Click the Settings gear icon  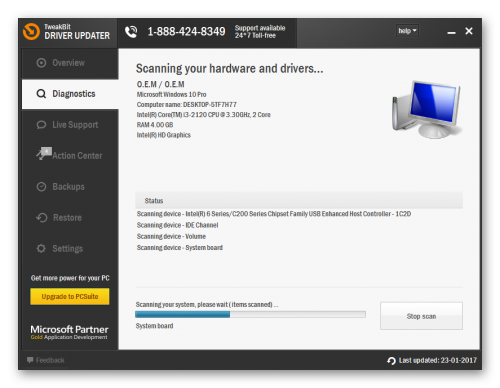[x=41, y=248]
